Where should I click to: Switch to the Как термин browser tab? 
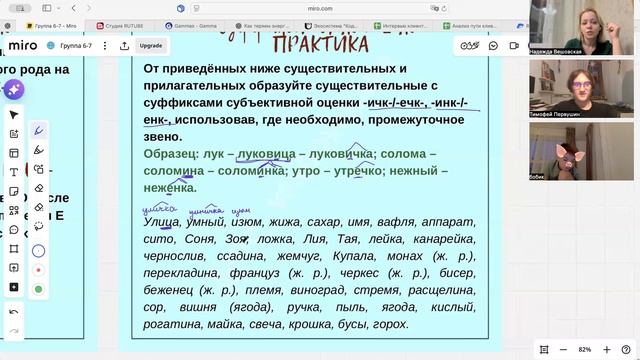click(x=262, y=26)
